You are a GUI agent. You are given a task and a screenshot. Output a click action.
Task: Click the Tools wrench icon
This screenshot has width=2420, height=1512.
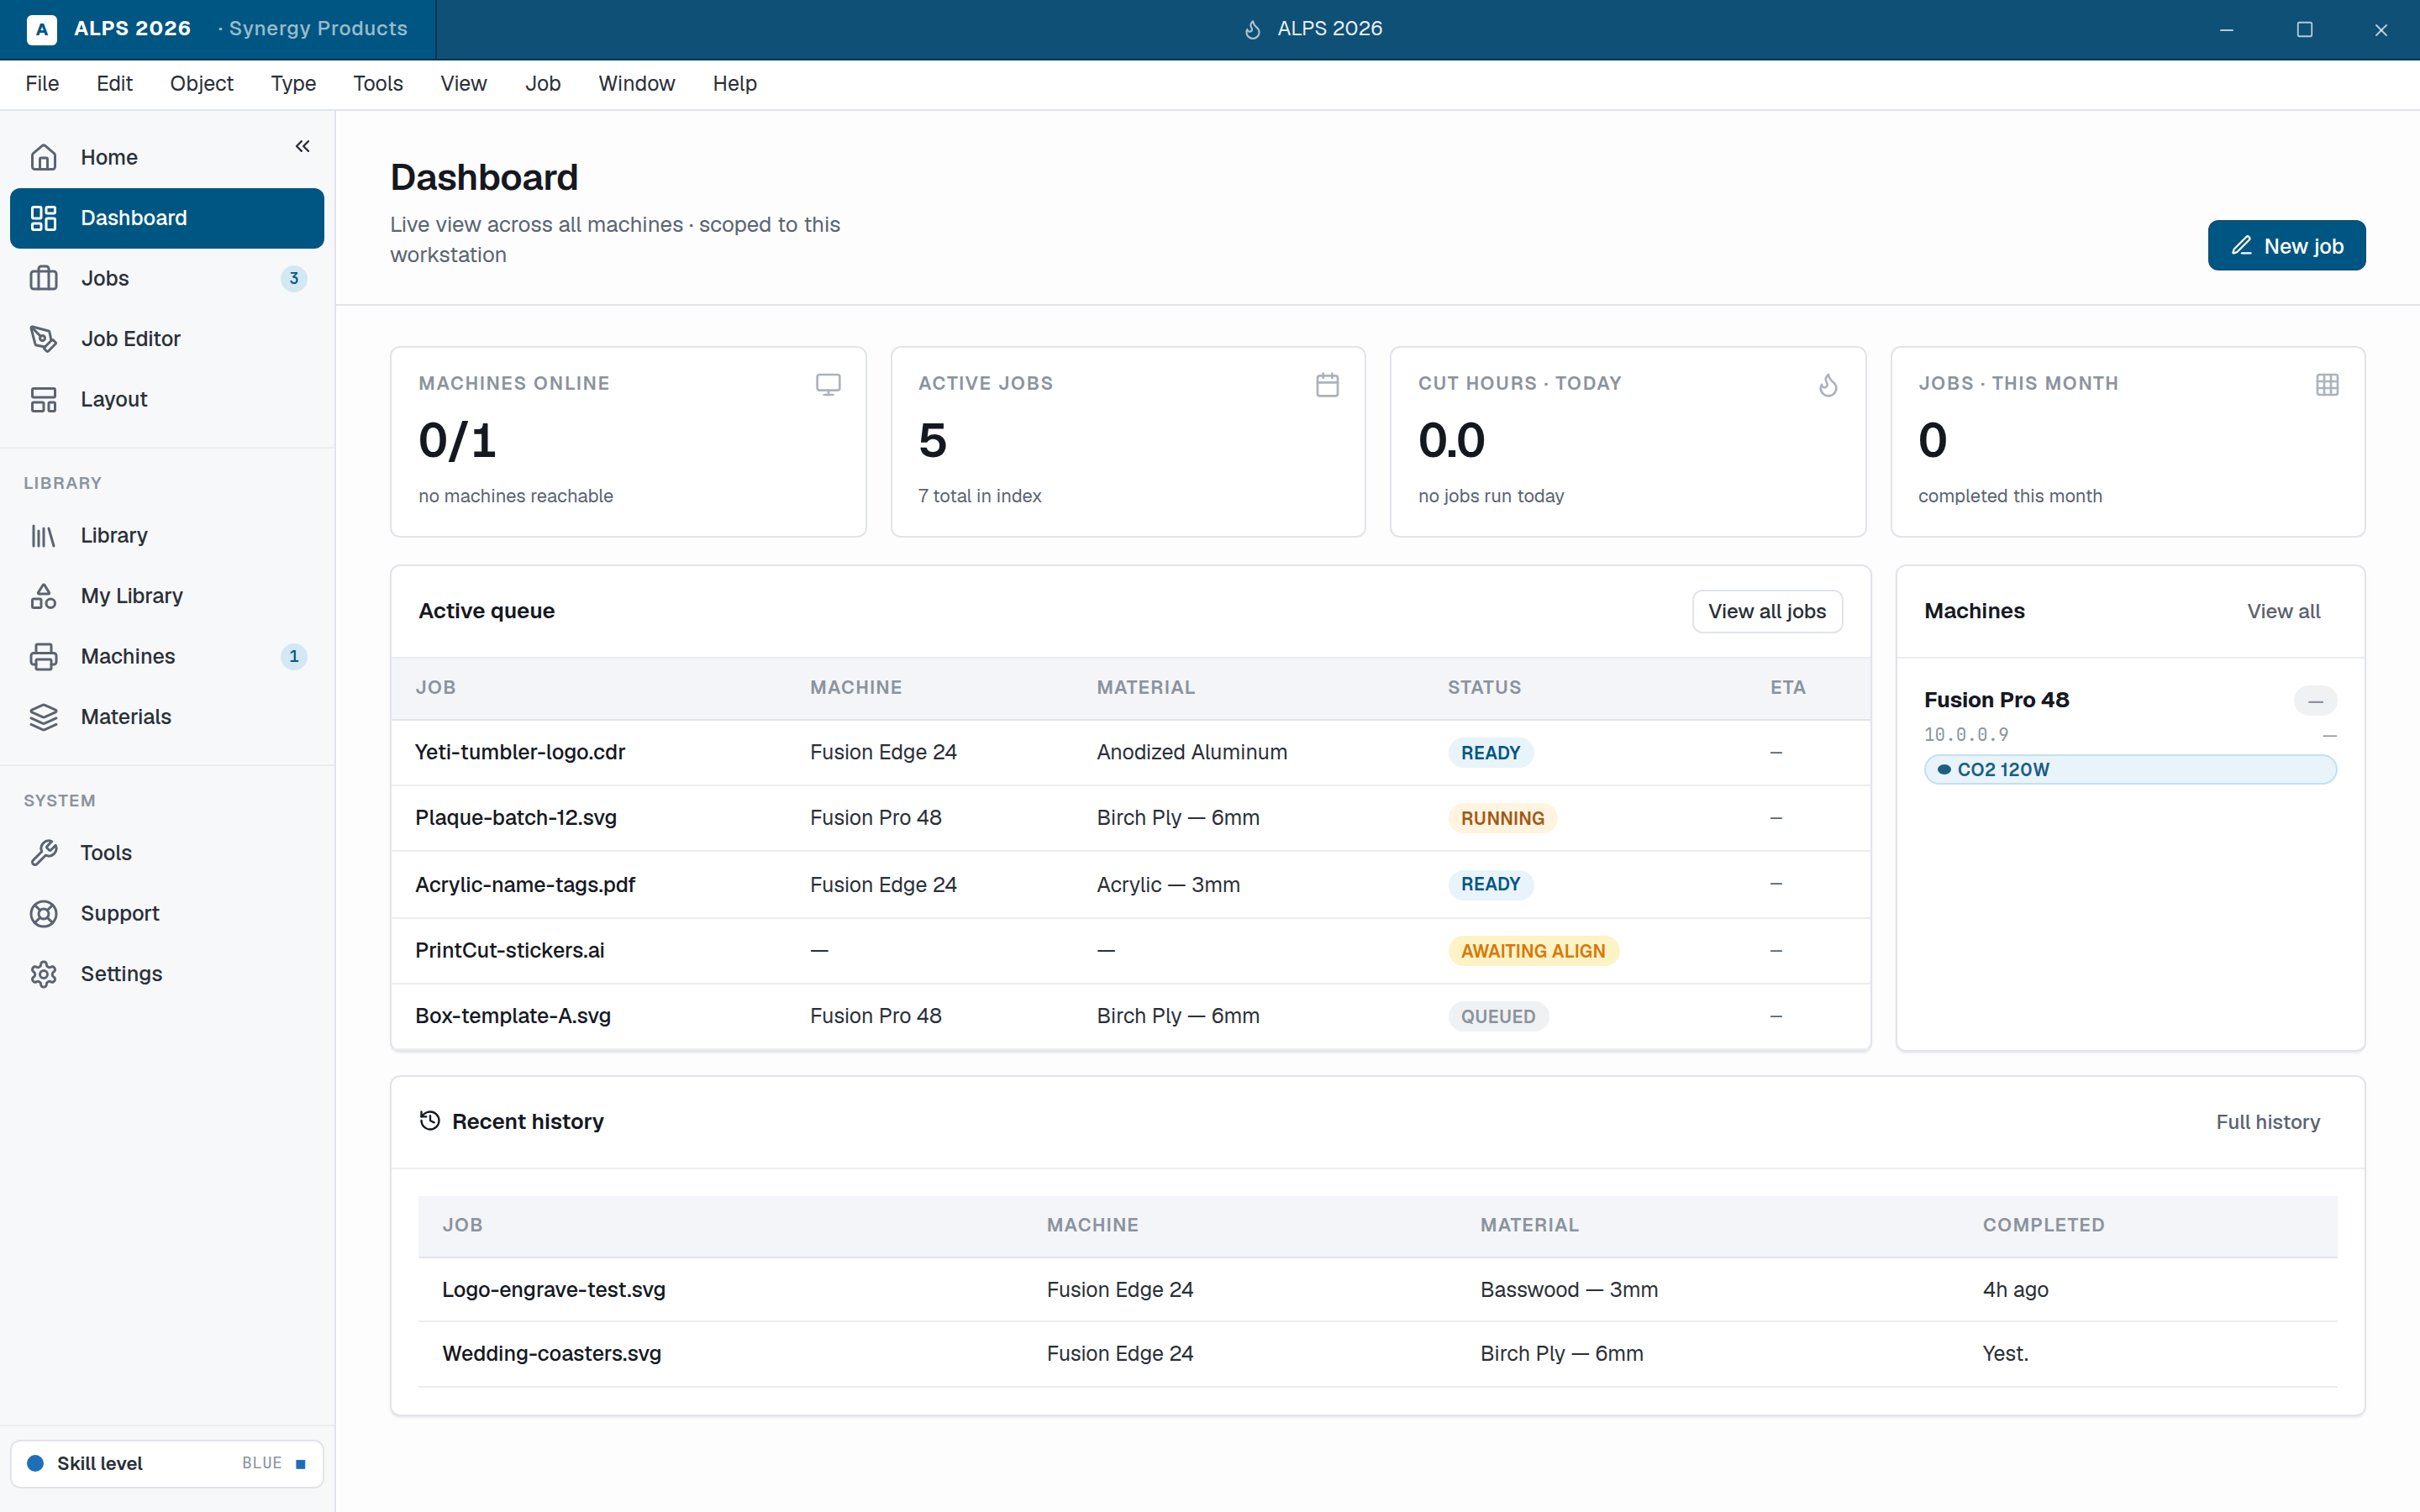(x=44, y=853)
